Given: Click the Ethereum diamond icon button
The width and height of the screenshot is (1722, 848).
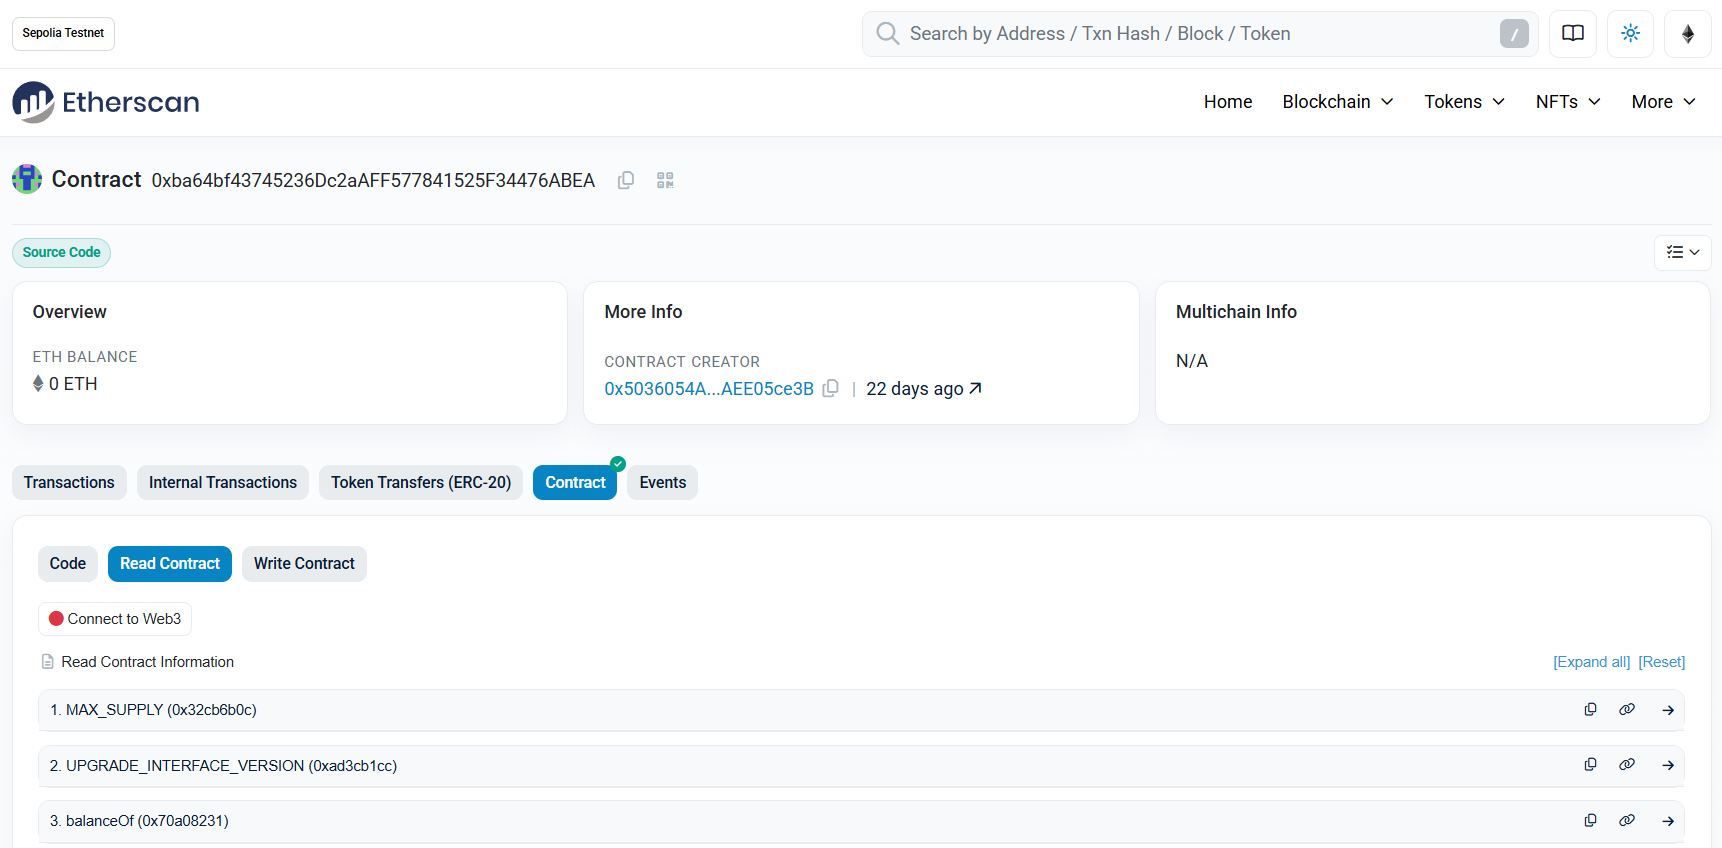Looking at the screenshot, I should (x=1688, y=34).
